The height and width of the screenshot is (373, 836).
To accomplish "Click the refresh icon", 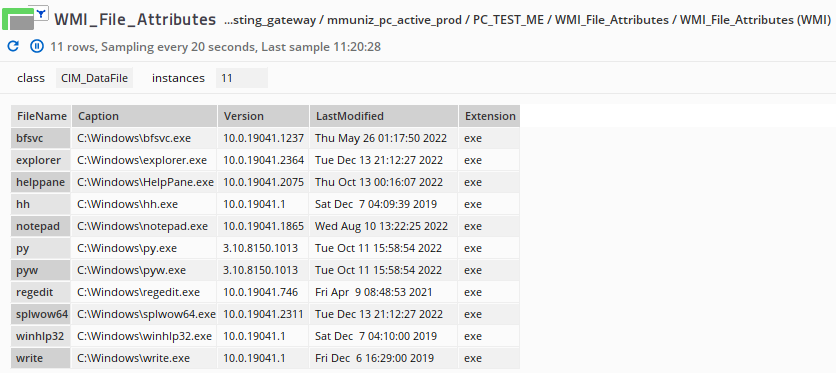I will (x=13, y=46).
